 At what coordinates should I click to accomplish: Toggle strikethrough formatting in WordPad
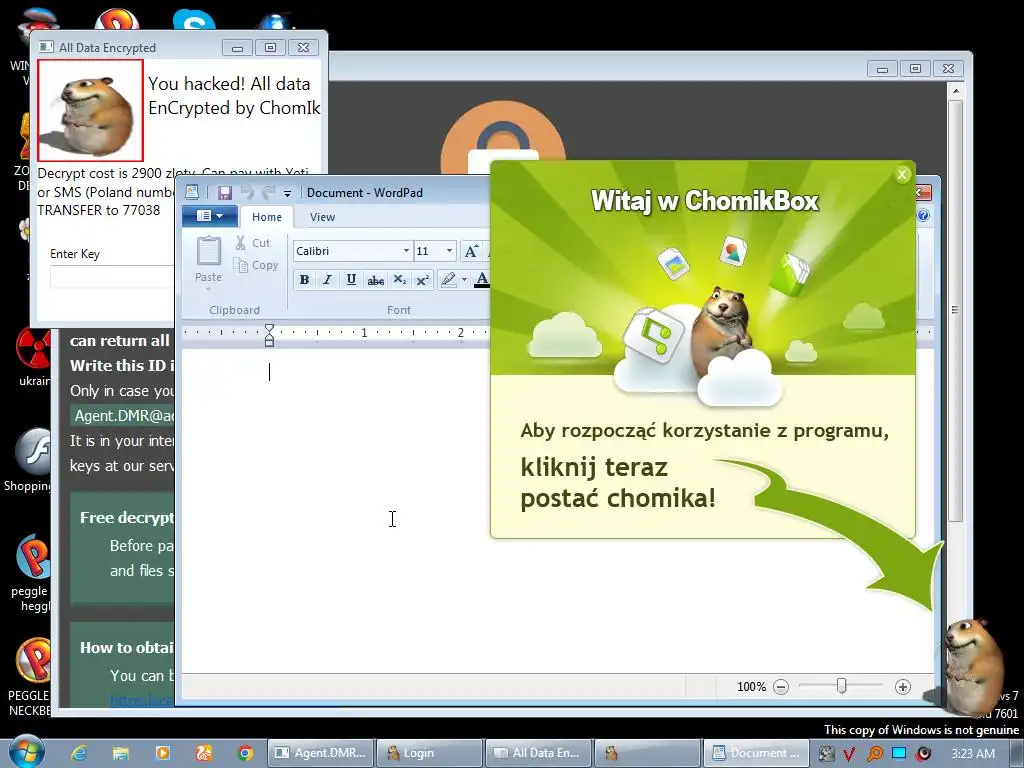[376, 280]
